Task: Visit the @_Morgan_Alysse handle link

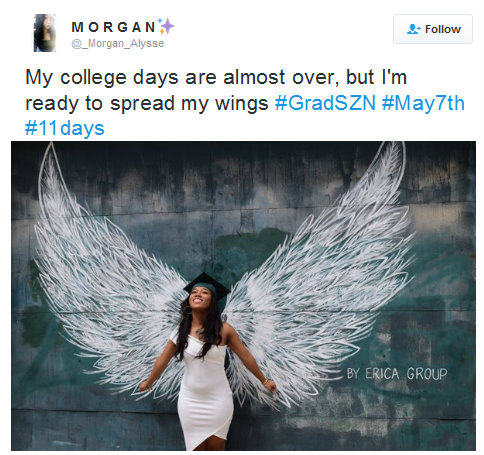Action: pos(118,43)
